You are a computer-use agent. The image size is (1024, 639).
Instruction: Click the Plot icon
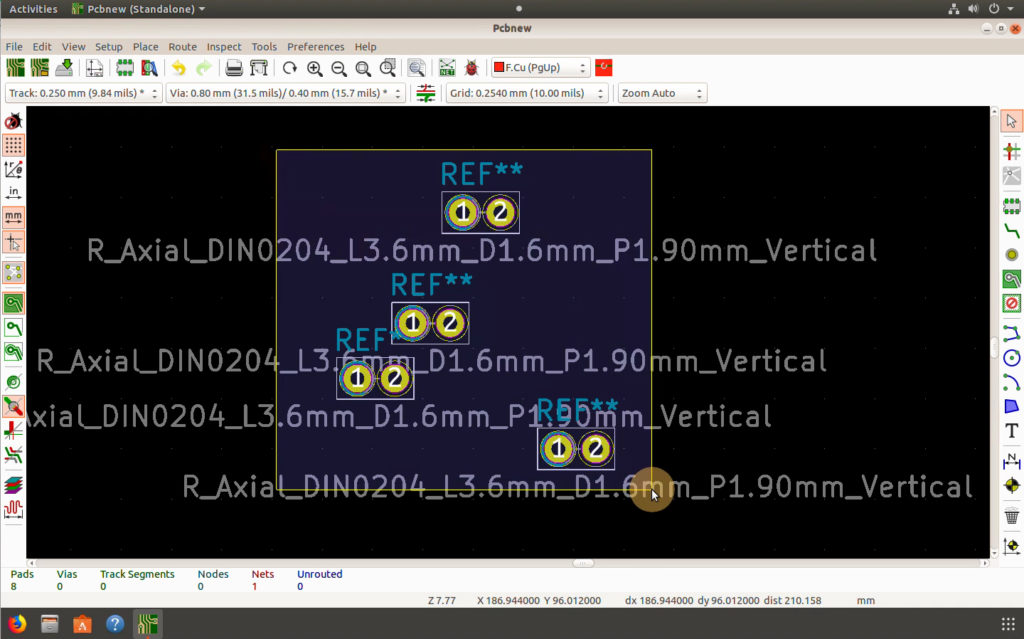(x=259, y=68)
